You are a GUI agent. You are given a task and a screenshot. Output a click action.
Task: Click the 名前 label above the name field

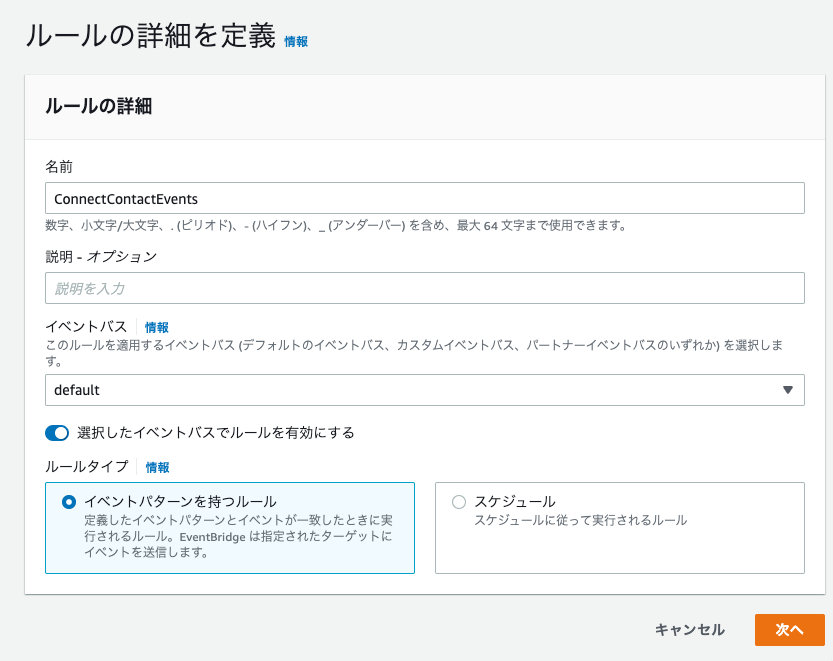pyautogui.click(x=59, y=167)
